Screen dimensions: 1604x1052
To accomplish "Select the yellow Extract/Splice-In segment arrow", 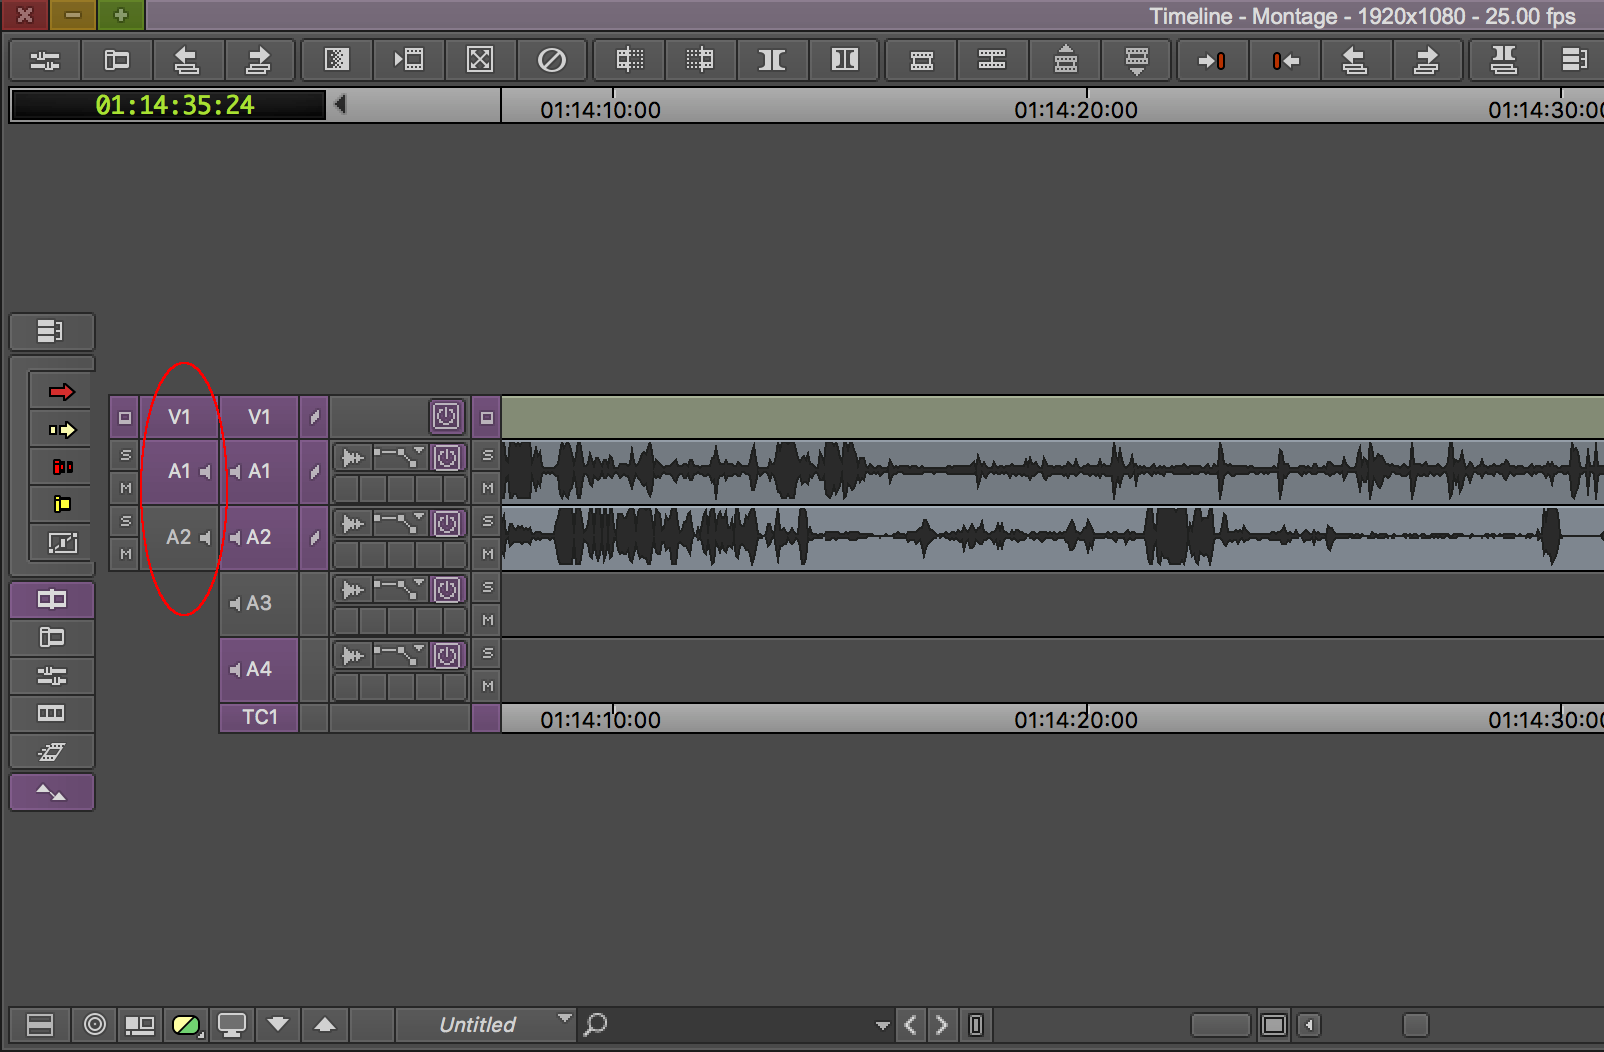I will pyautogui.click(x=62, y=430).
